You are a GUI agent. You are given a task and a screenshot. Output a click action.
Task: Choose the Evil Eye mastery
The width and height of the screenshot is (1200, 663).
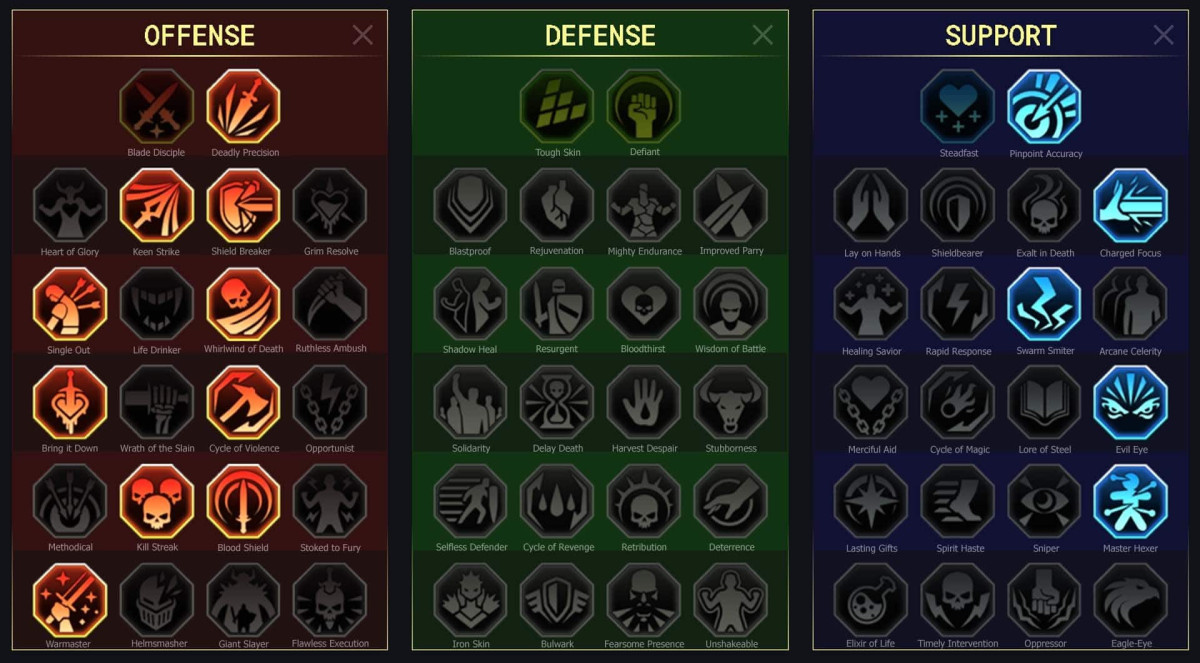coord(1131,402)
